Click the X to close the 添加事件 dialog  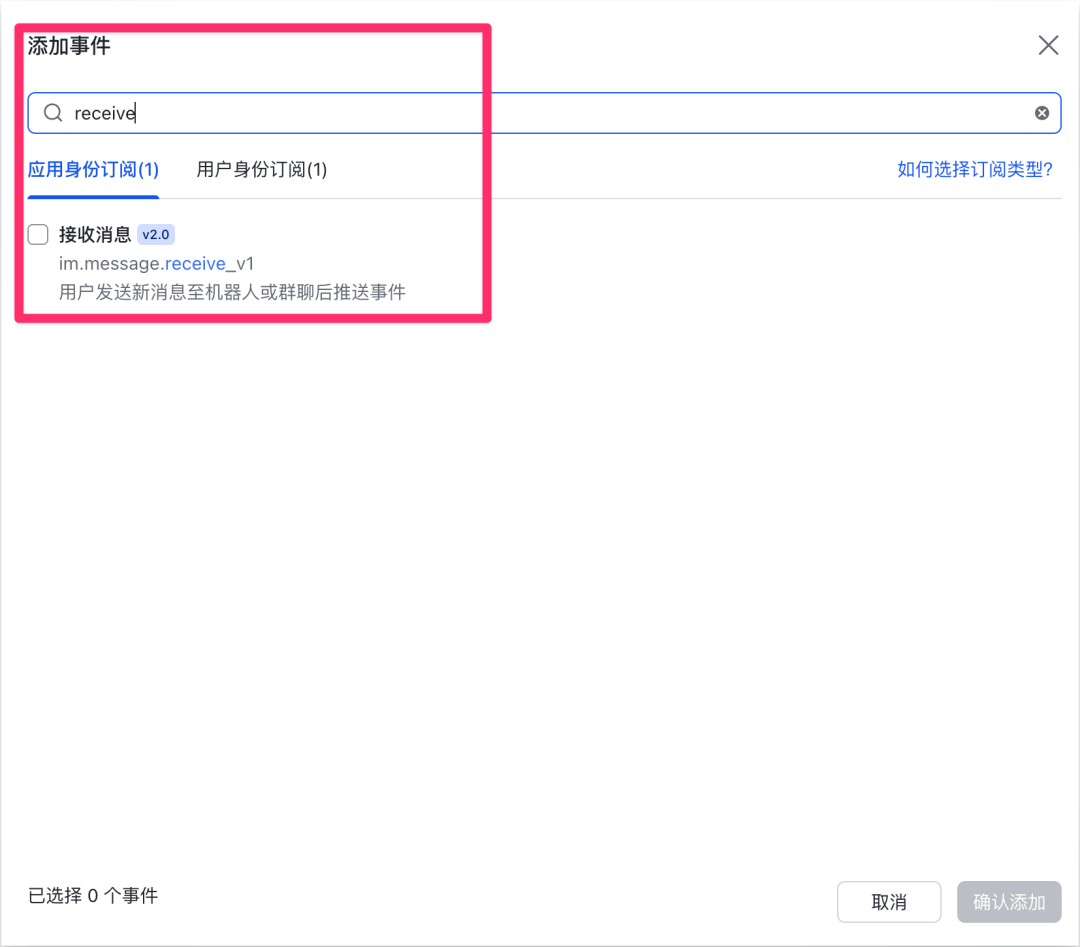1047,44
